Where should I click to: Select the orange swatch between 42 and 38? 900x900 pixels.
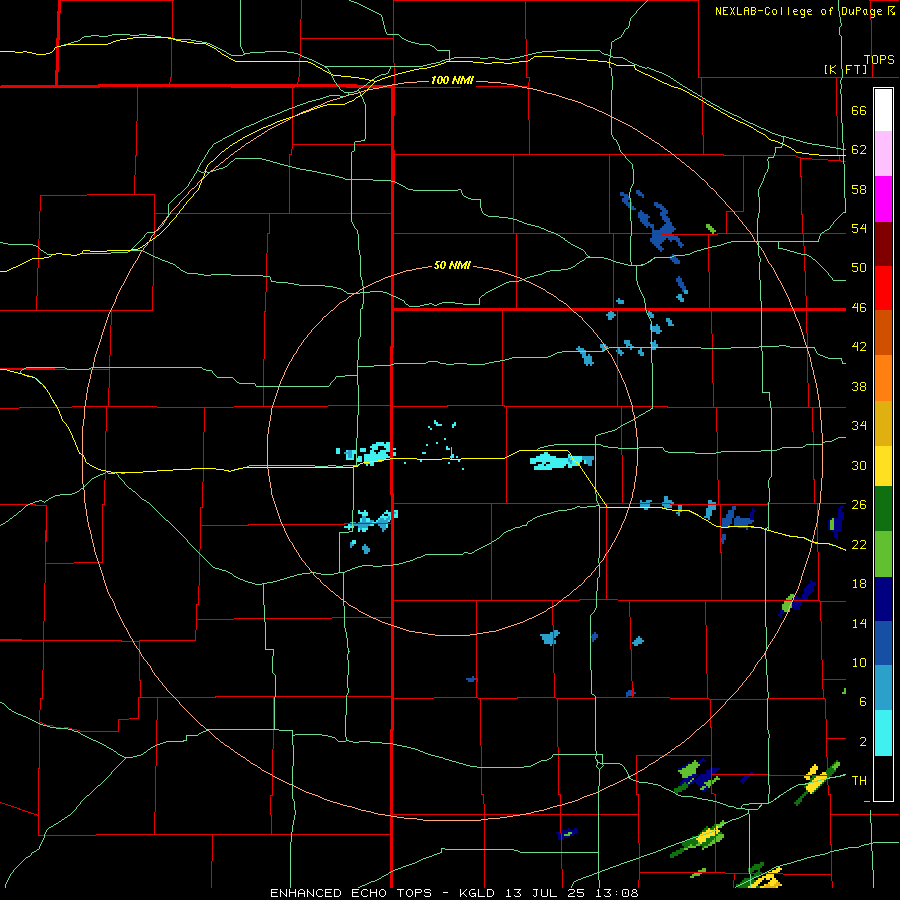click(x=883, y=378)
